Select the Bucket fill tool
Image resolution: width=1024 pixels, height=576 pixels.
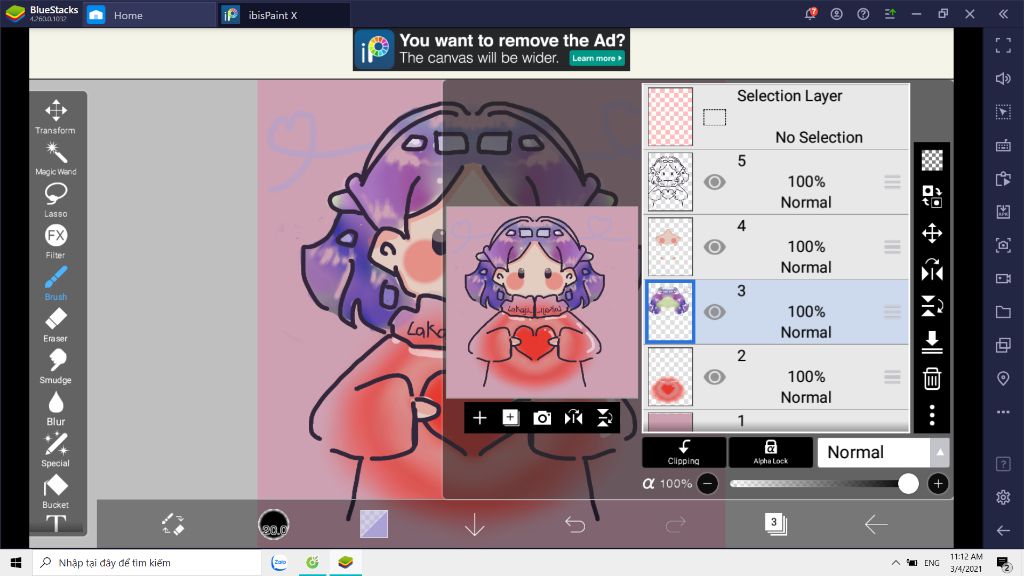56,492
